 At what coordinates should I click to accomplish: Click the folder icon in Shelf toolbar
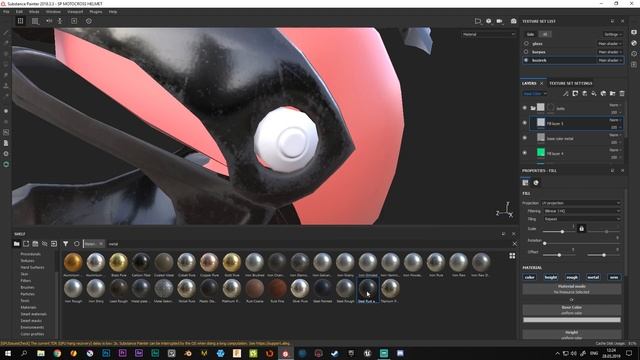point(16,244)
